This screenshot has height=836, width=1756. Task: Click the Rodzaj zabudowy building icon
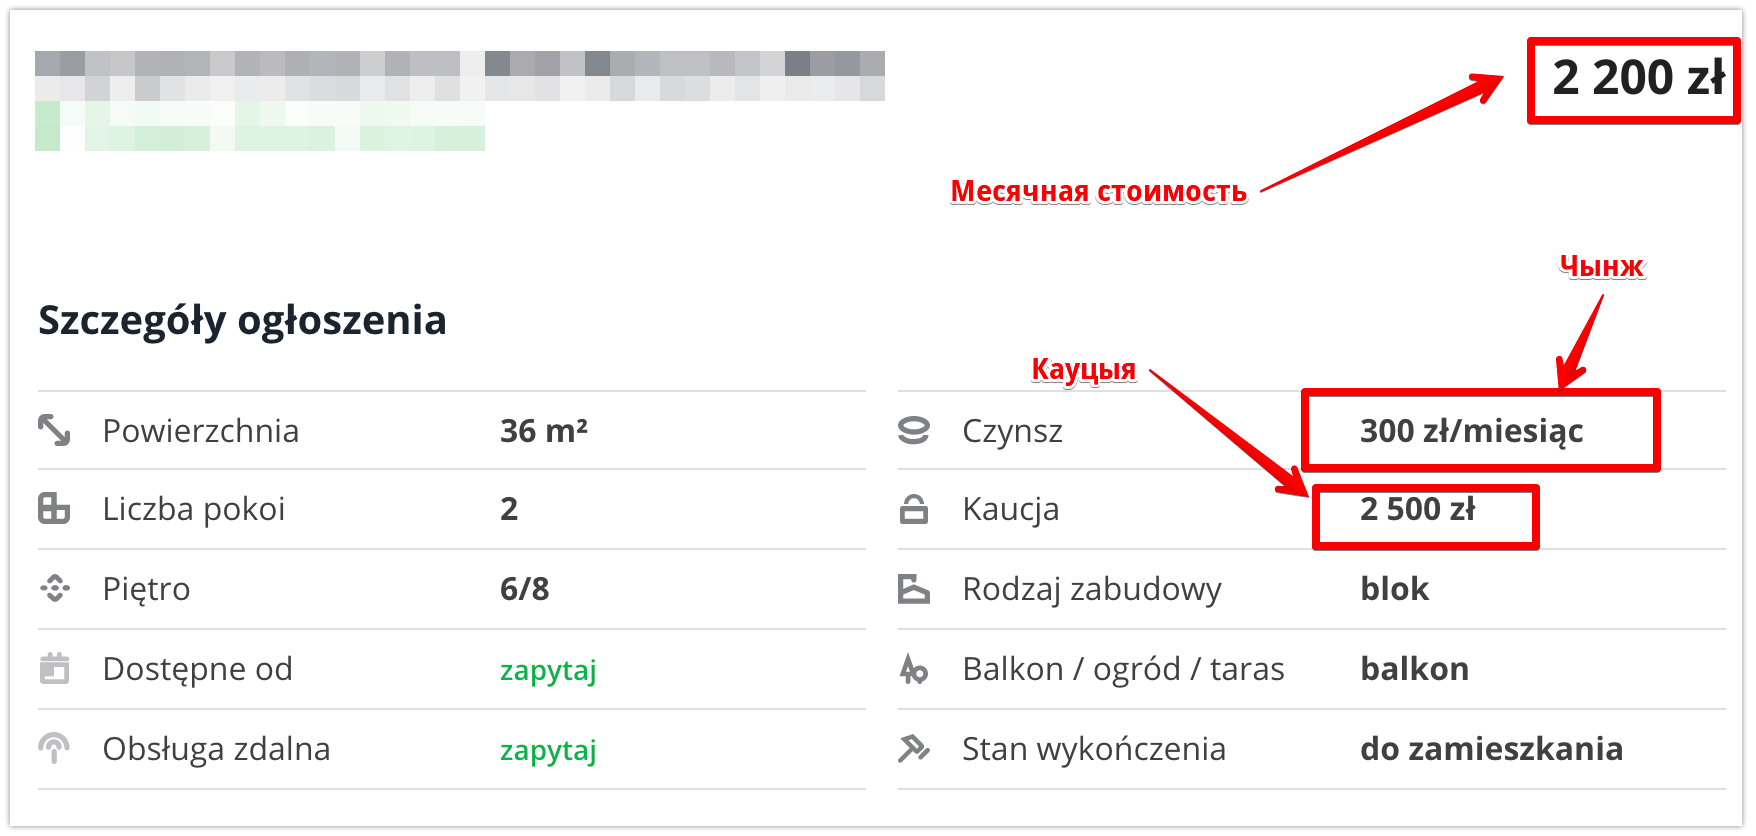(x=914, y=588)
